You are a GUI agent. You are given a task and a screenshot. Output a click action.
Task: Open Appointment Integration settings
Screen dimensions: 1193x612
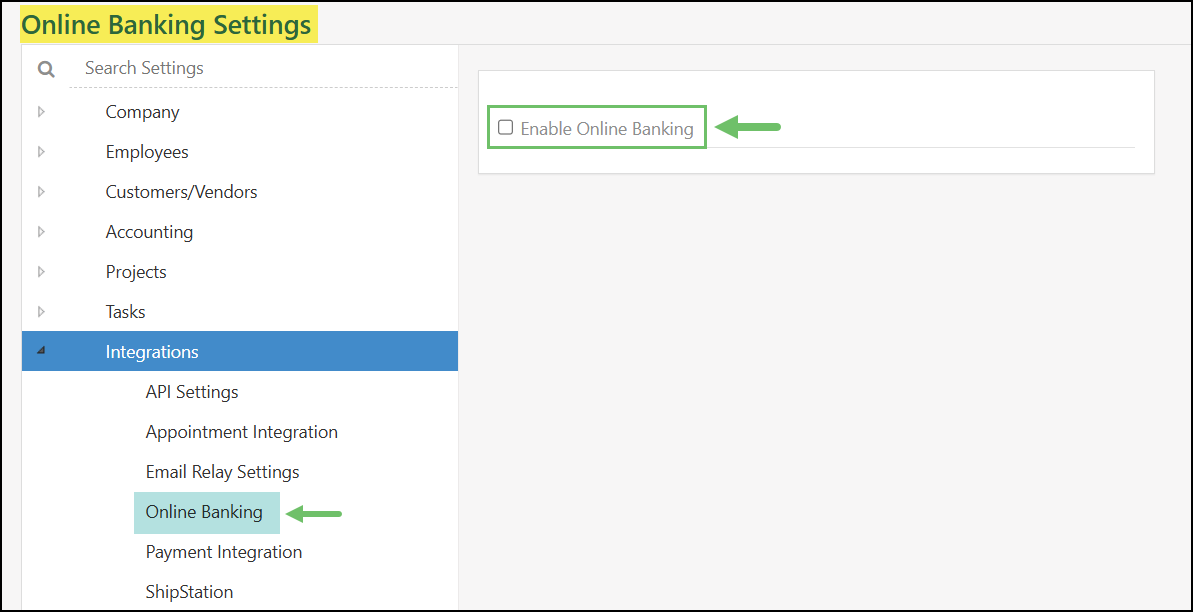[241, 431]
